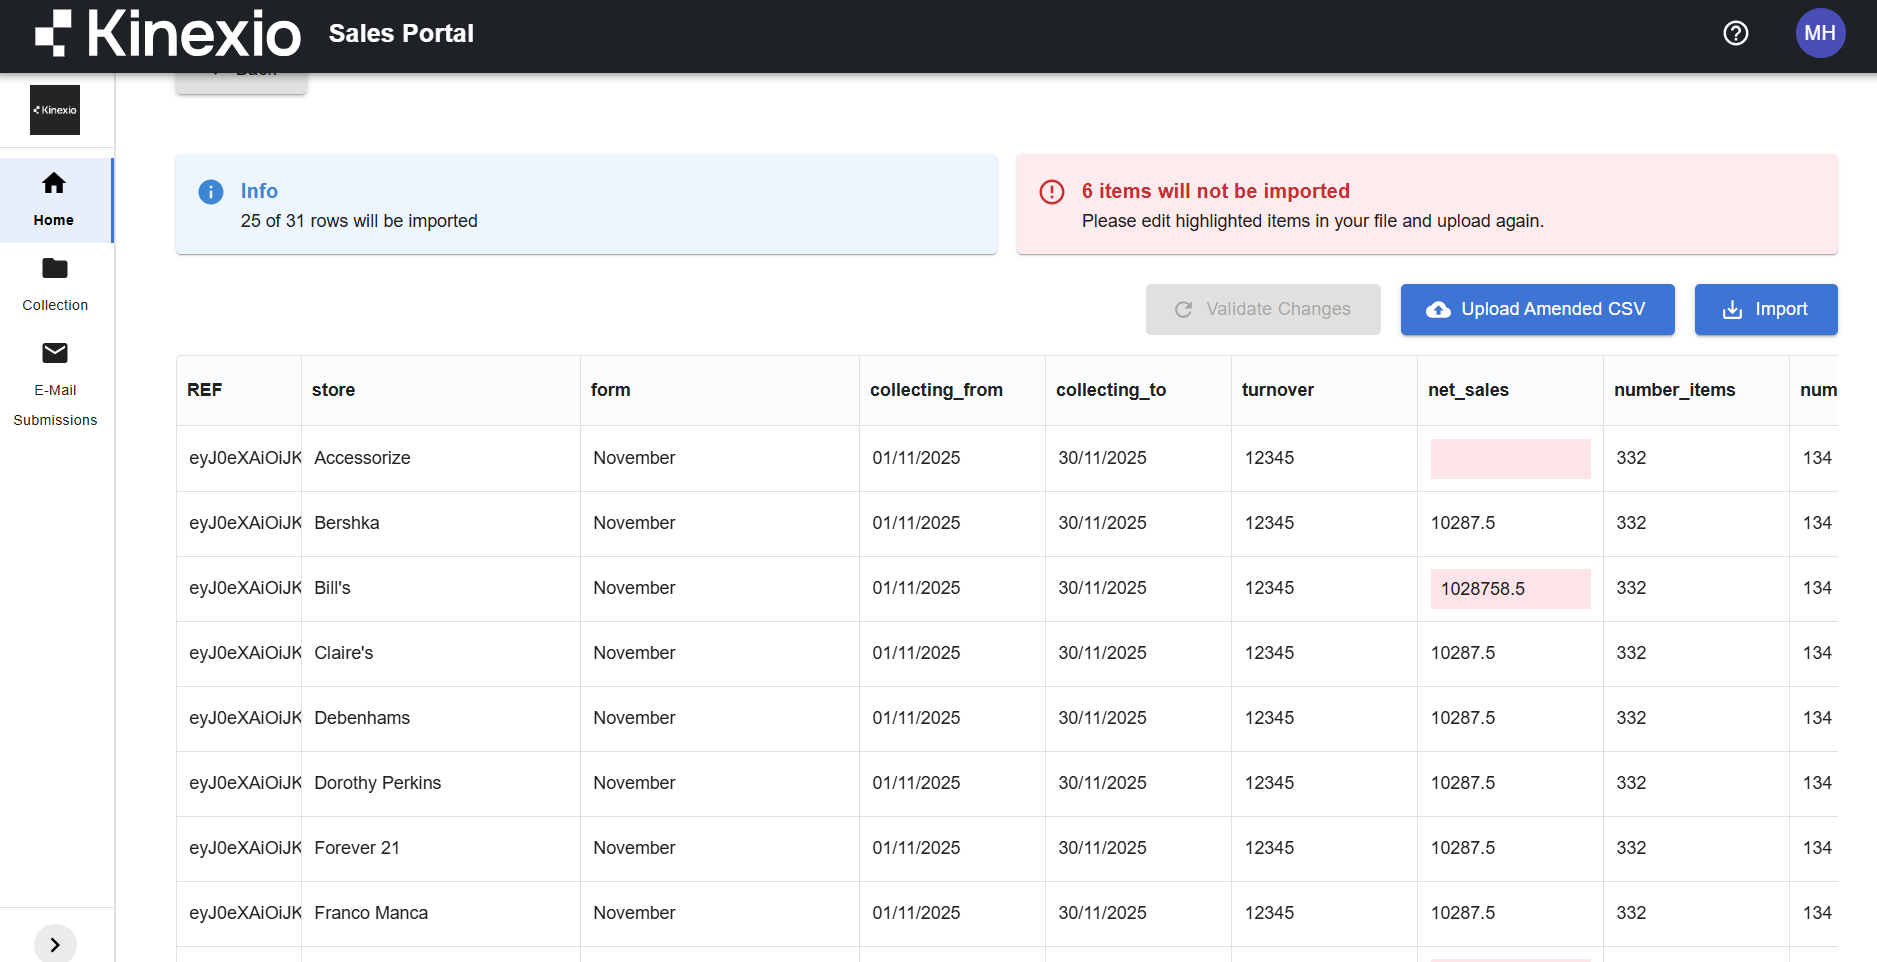The image size is (1877, 962).
Task: Click the store column header
Action: click(334, 390)
